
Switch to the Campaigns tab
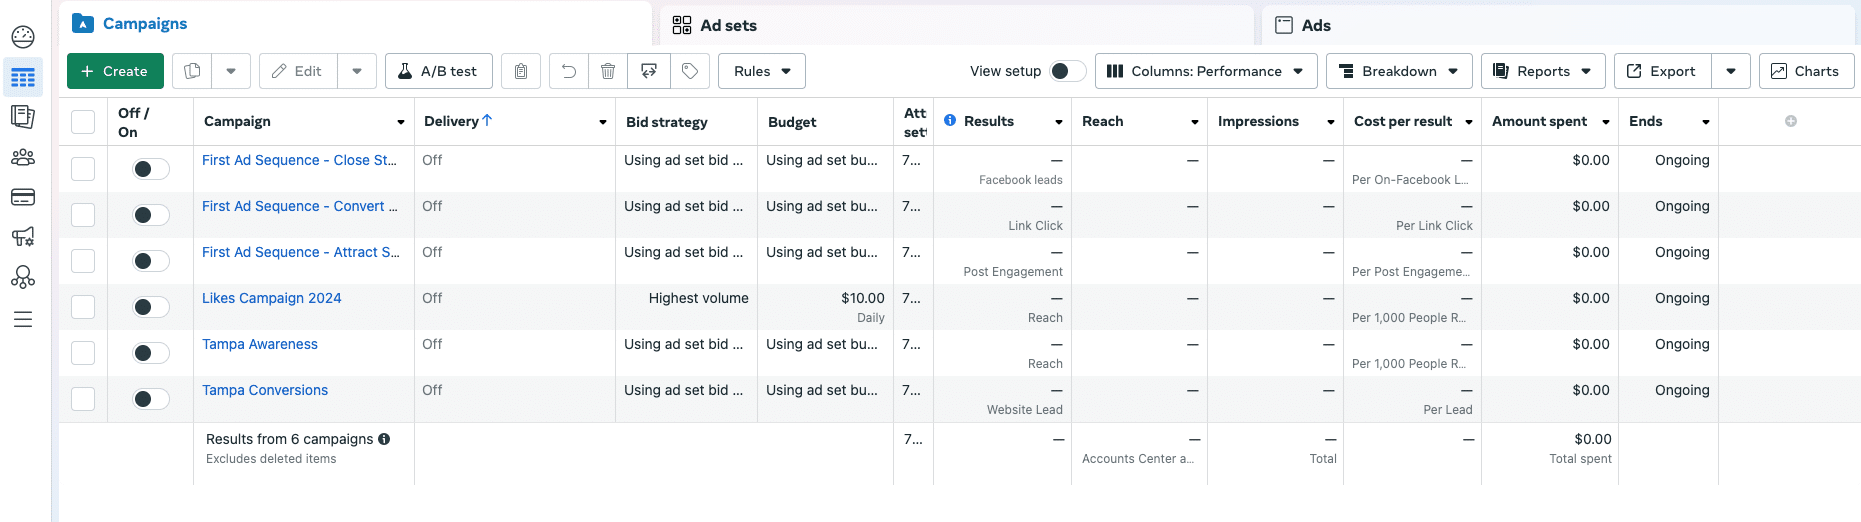click(356, 24)
